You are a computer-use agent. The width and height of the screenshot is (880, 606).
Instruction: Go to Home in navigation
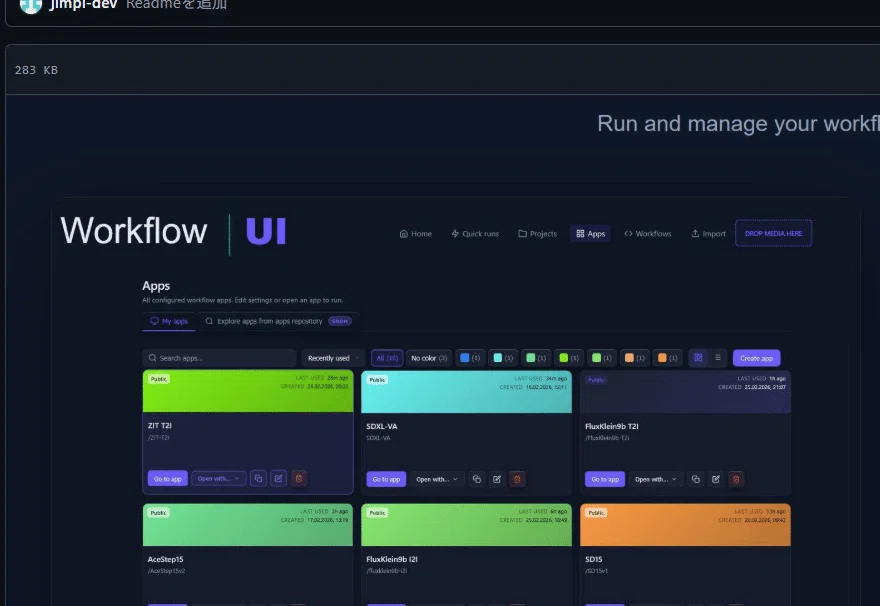point(416,233)
